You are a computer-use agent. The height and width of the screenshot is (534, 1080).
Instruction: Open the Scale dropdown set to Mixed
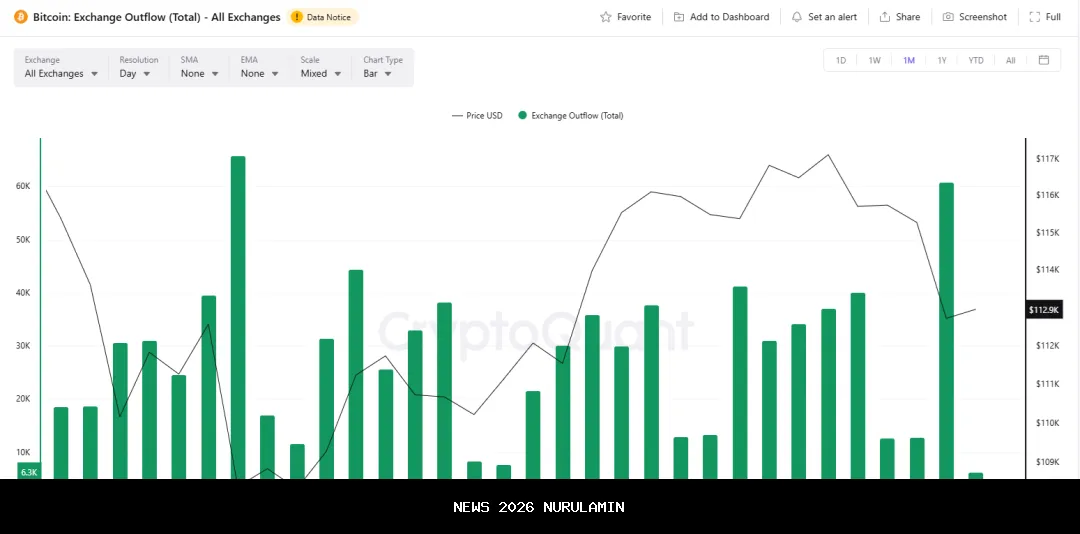[321, 73]
